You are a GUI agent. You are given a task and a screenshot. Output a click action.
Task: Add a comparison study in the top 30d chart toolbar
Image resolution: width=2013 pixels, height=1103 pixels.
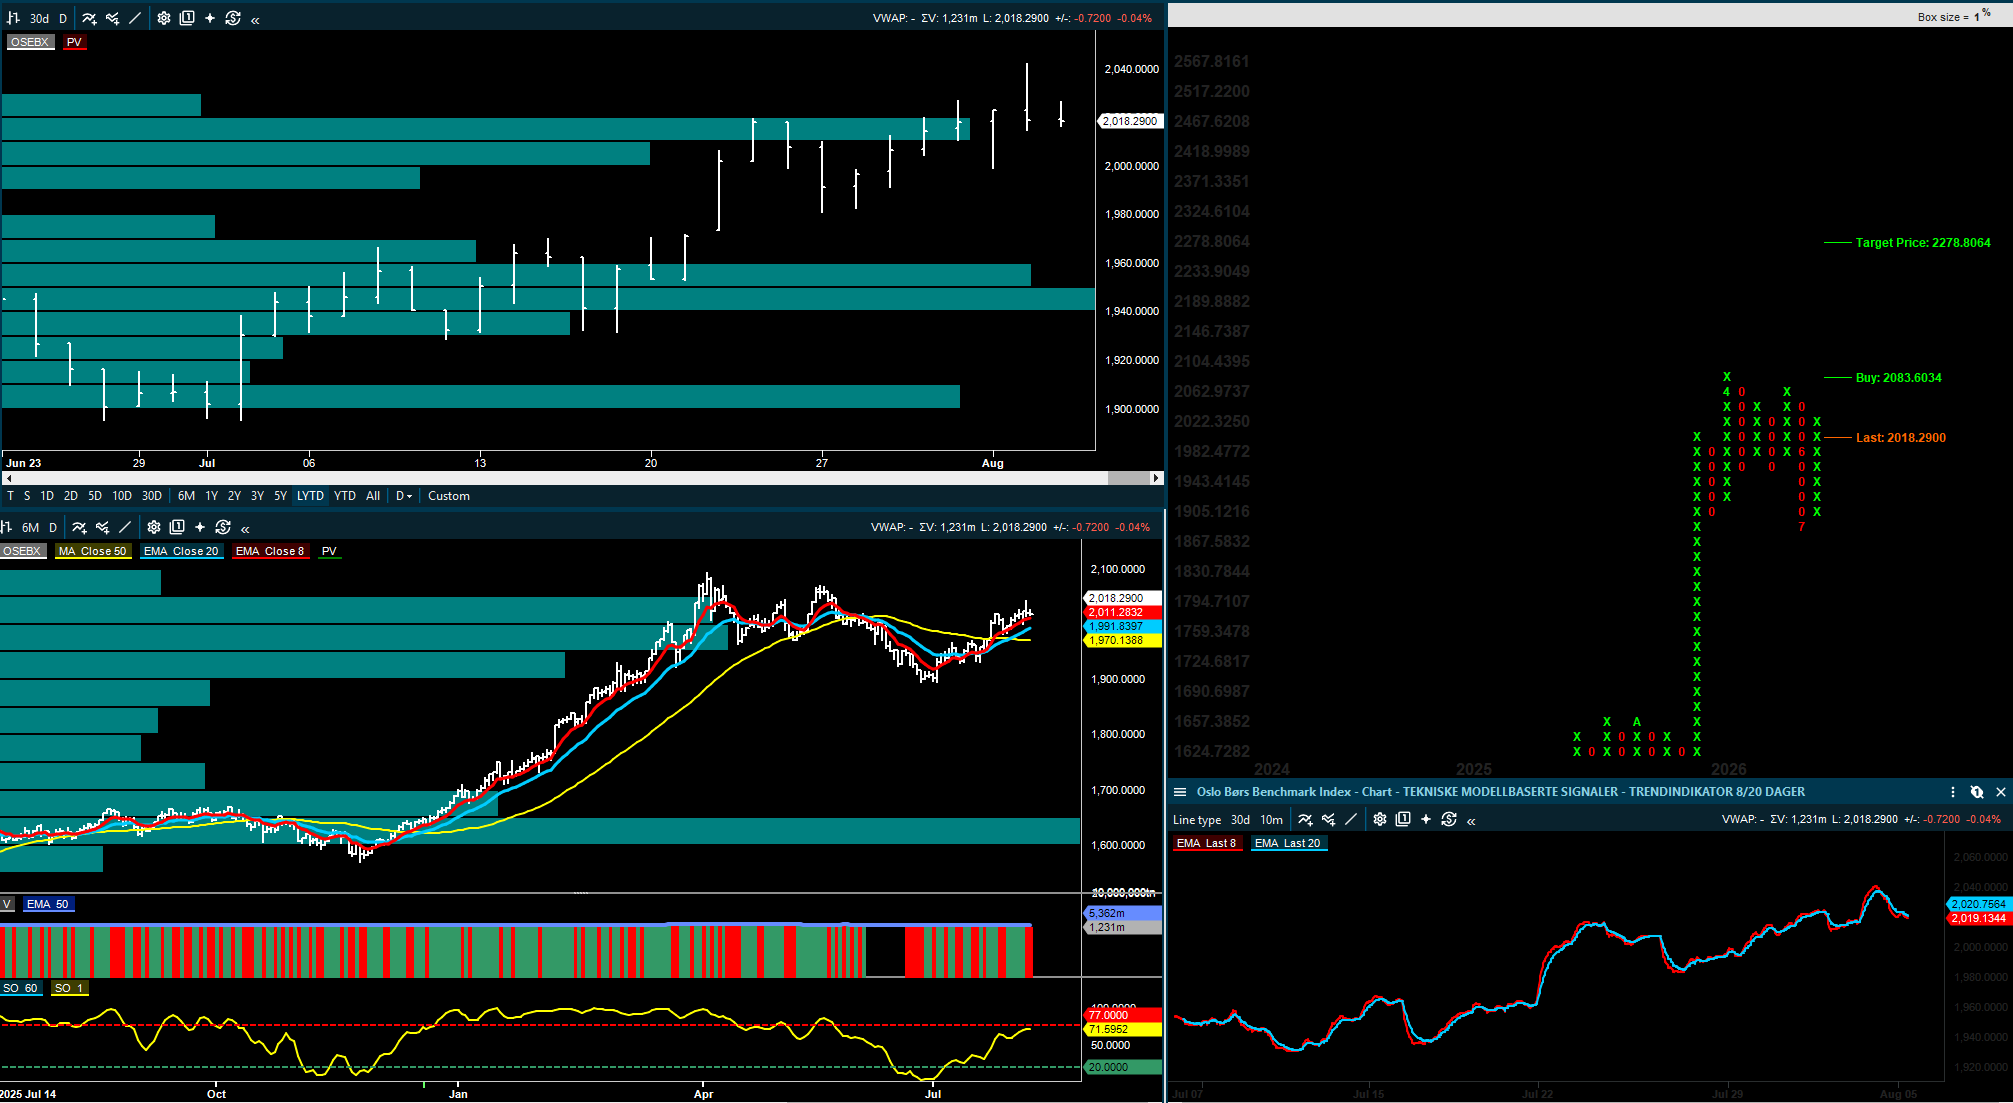(112, 18)
